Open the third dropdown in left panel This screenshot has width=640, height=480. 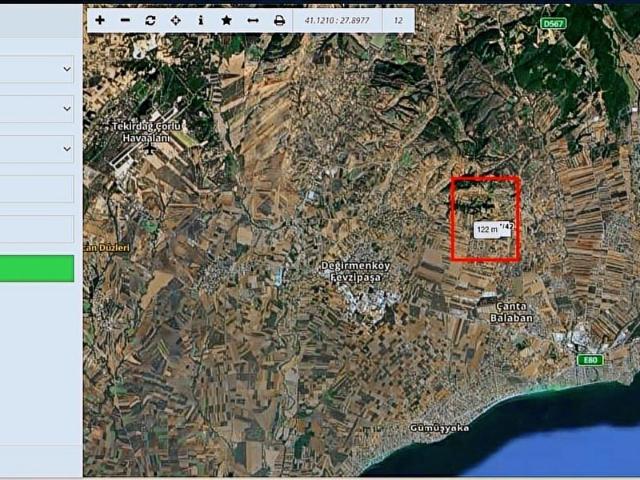pos(37,149)
